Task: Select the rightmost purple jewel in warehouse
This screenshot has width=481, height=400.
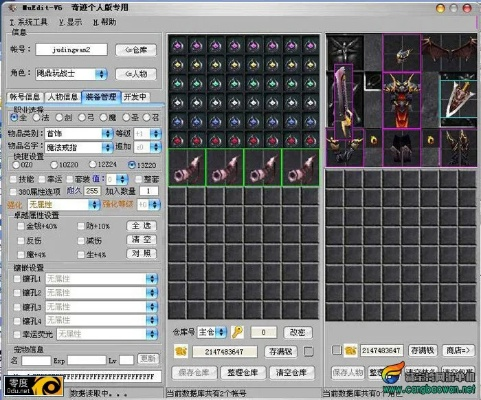Action: click(x=310, y=45)
